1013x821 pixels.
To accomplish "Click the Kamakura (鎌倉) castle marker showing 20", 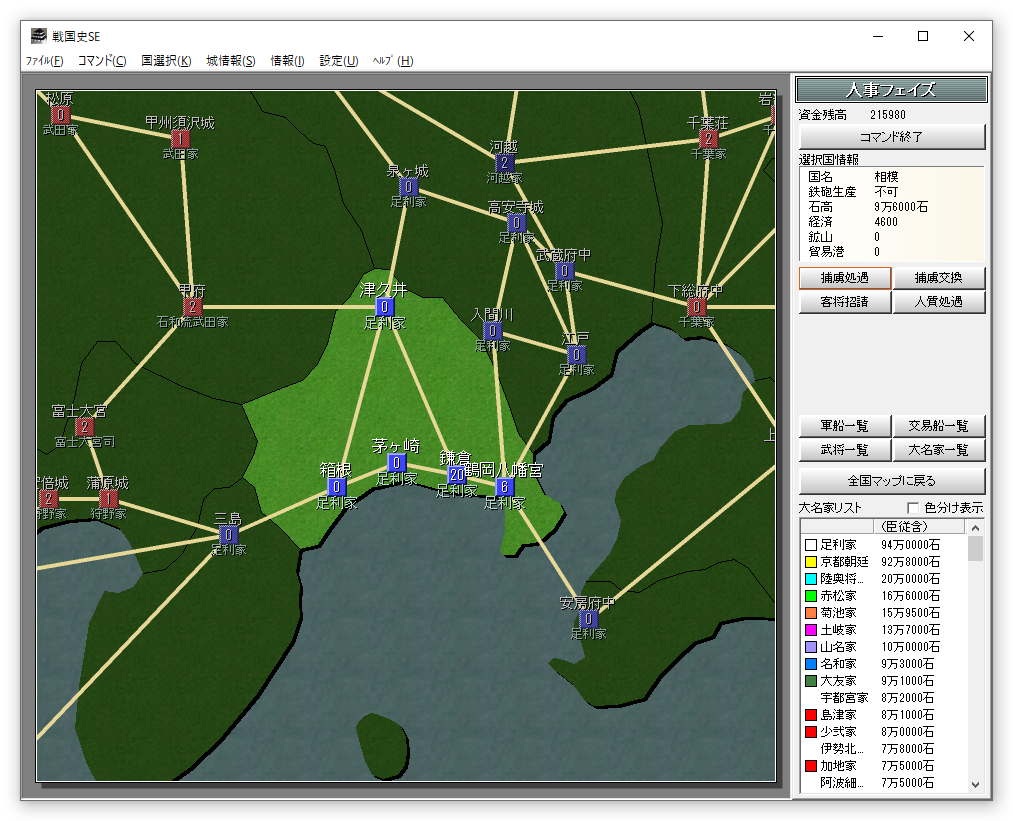I will 457,475.
